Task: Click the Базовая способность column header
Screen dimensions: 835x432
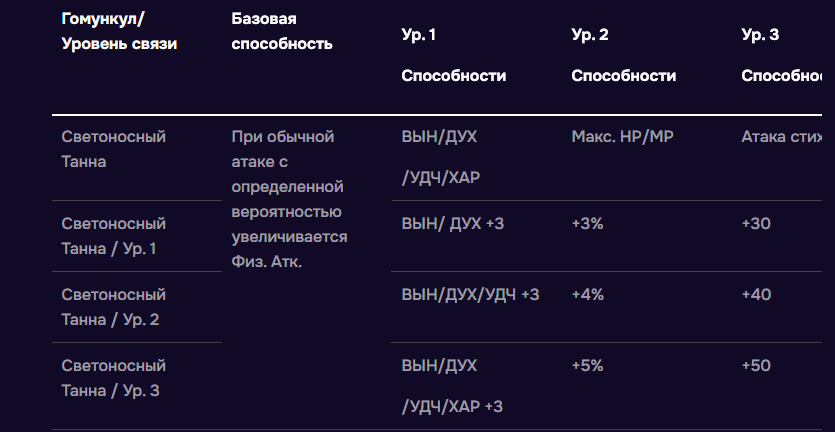Action: 281,31
